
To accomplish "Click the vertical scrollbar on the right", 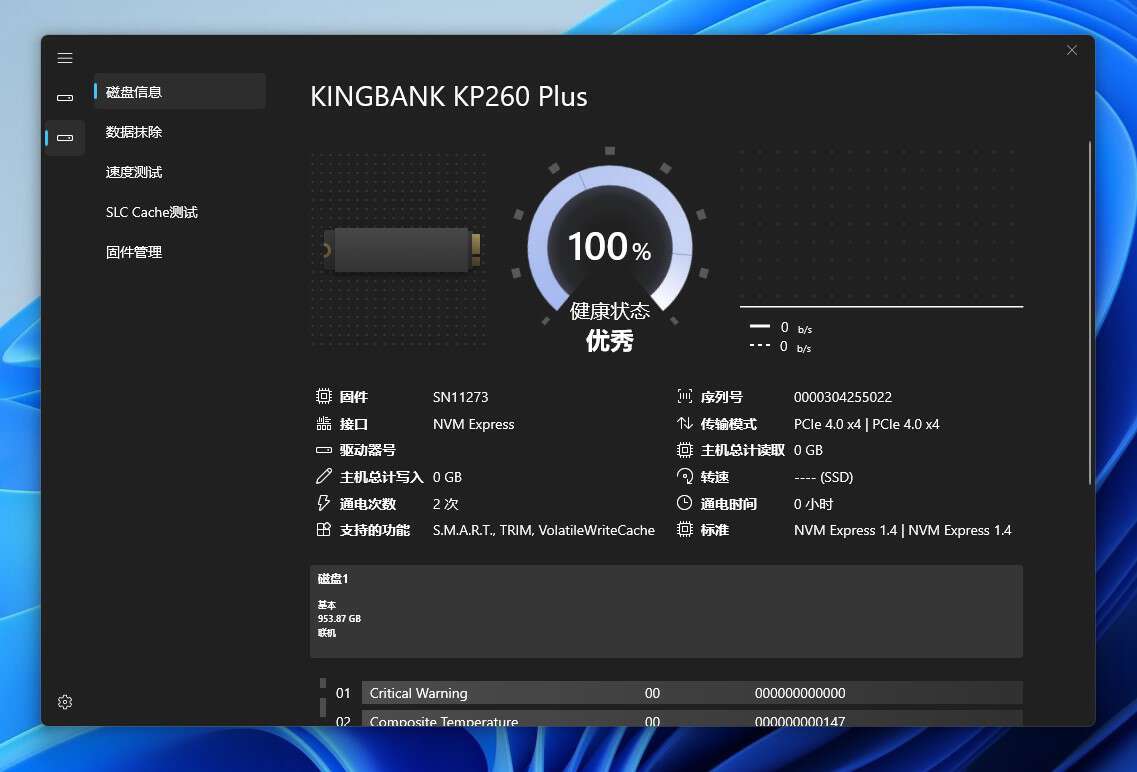I will tap(1090, 312).
